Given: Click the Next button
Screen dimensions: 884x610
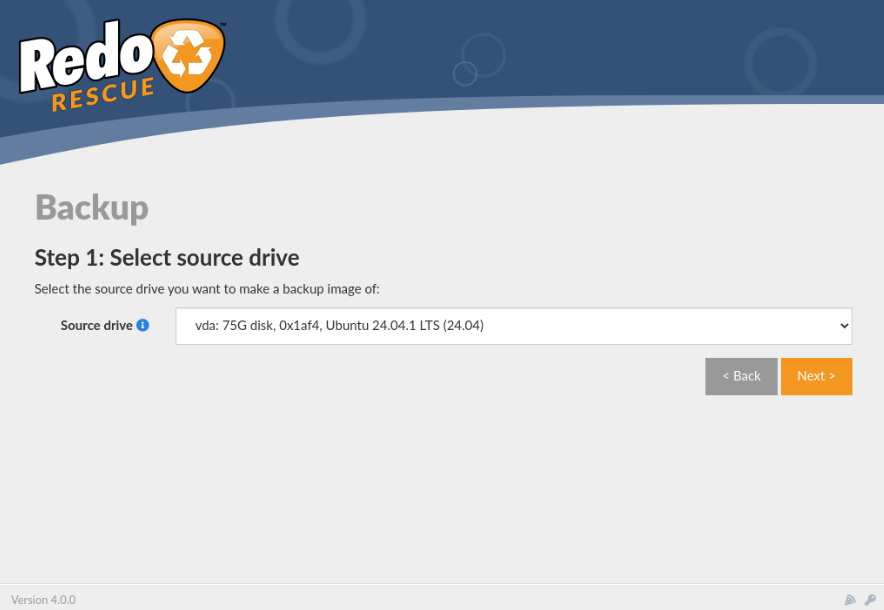Looking at the screenshot, I should point(816,376).
